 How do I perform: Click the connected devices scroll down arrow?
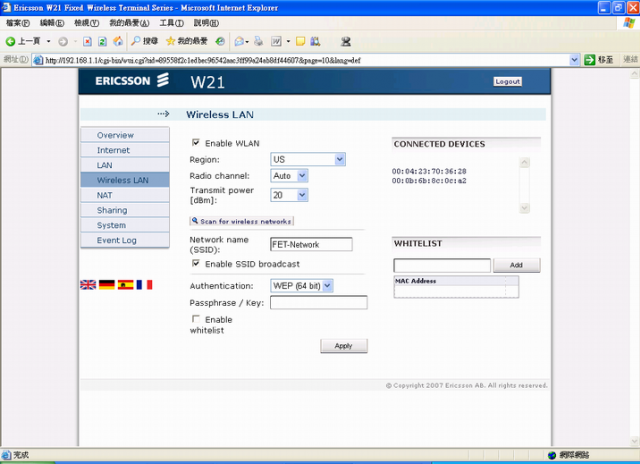coord(524,208)
